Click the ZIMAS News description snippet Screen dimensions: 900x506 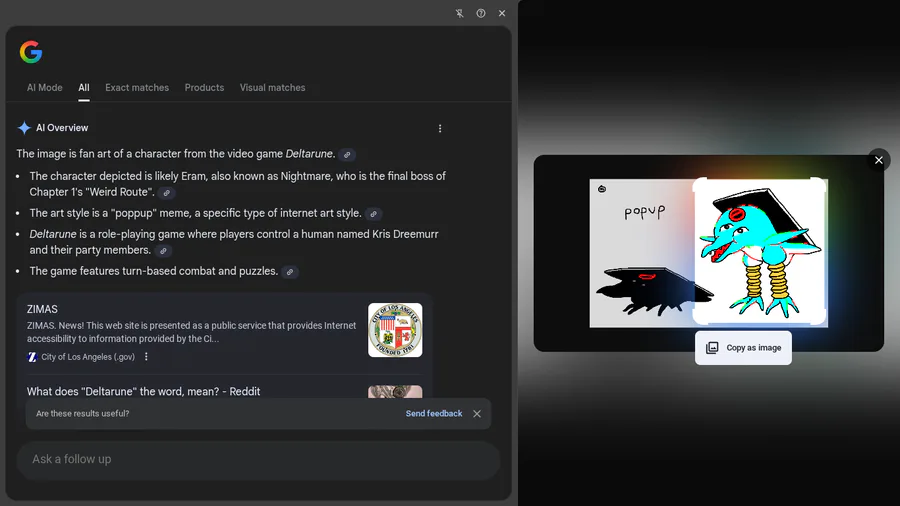192,332
